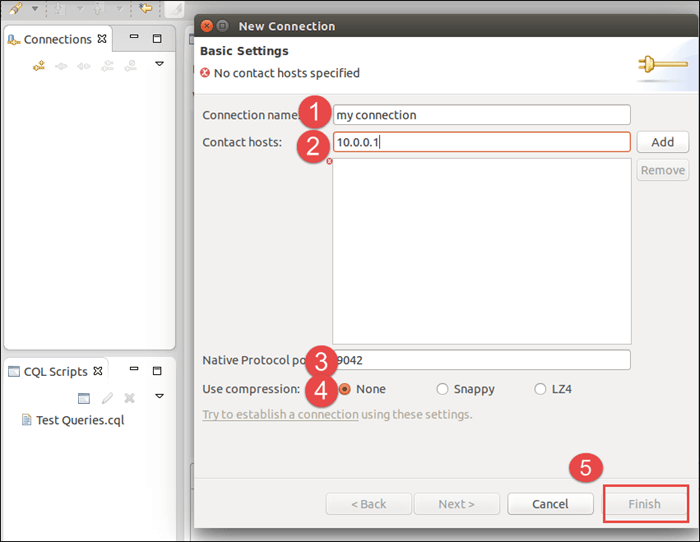Click Add to add contact host
The image size is (700, 542).
tap(662, 142)
